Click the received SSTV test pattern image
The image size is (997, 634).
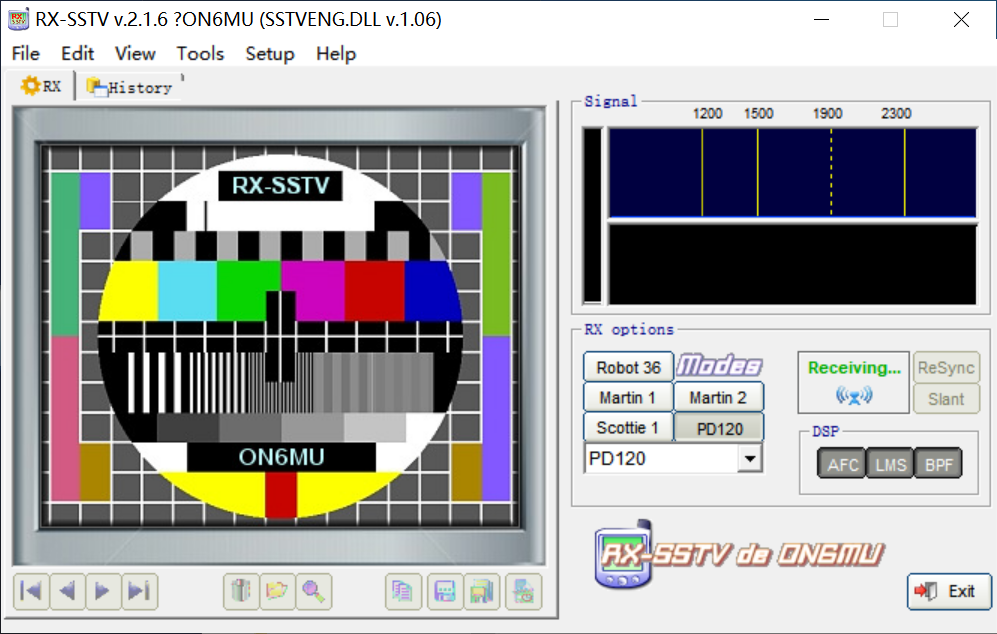pos(280,336)
